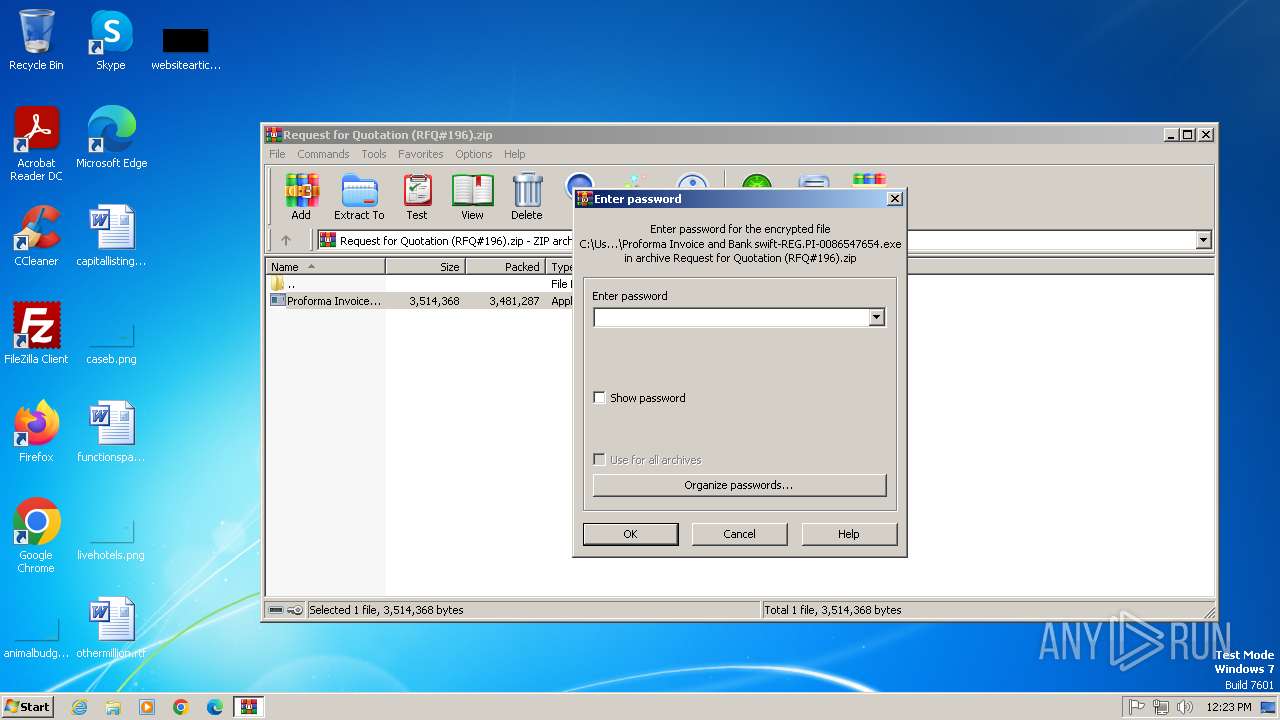Click the Add toolbar icon in WinRAR
This screenshot has height=720, width=1280.
pos(301,196)
